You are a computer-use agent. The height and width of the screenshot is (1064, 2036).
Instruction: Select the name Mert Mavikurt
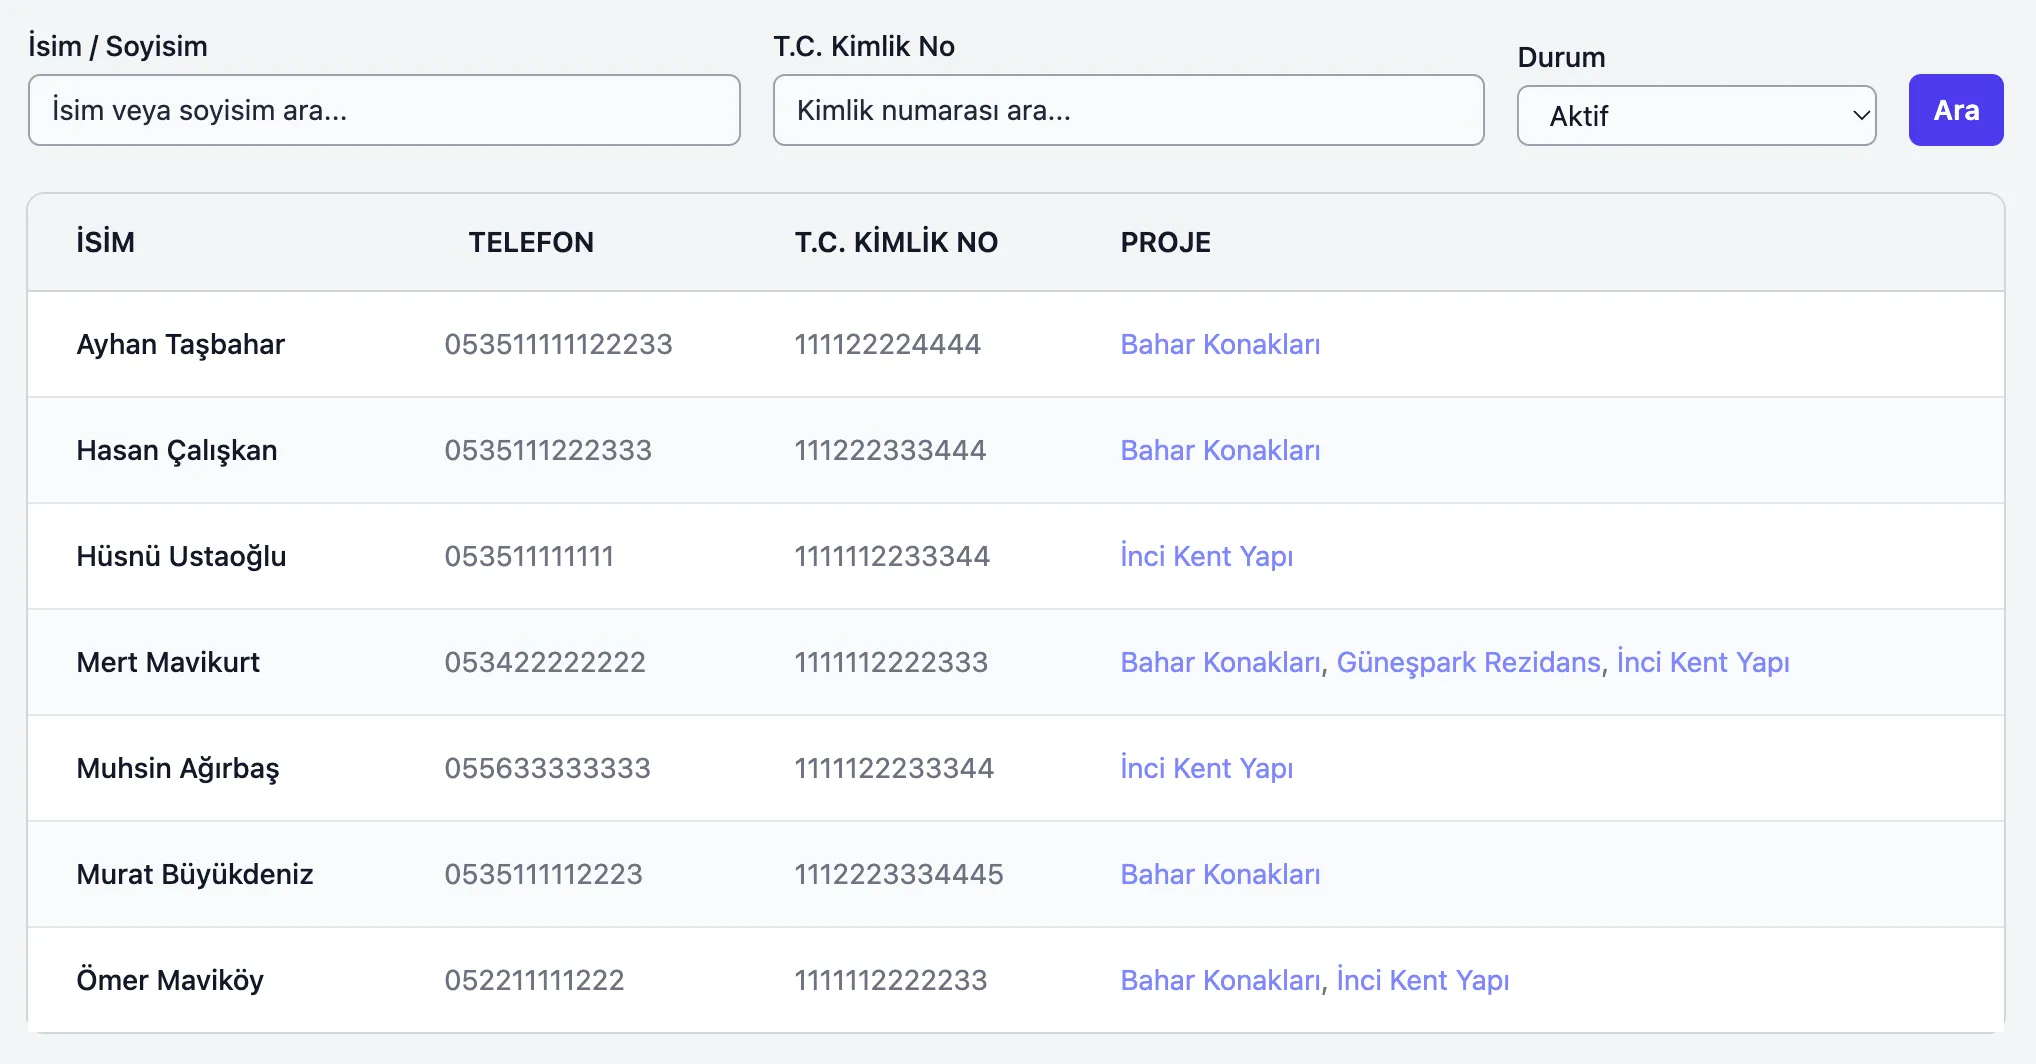click(168, 662)
